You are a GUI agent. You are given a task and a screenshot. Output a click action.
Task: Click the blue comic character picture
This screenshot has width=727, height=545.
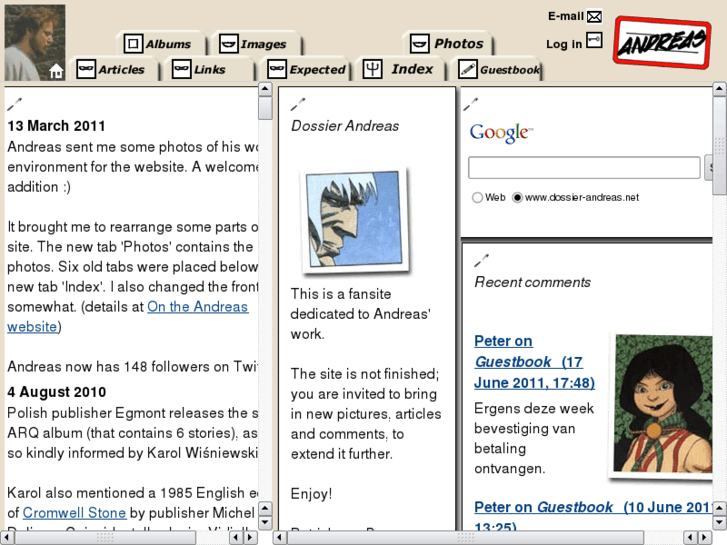click(x=355, y=219)
